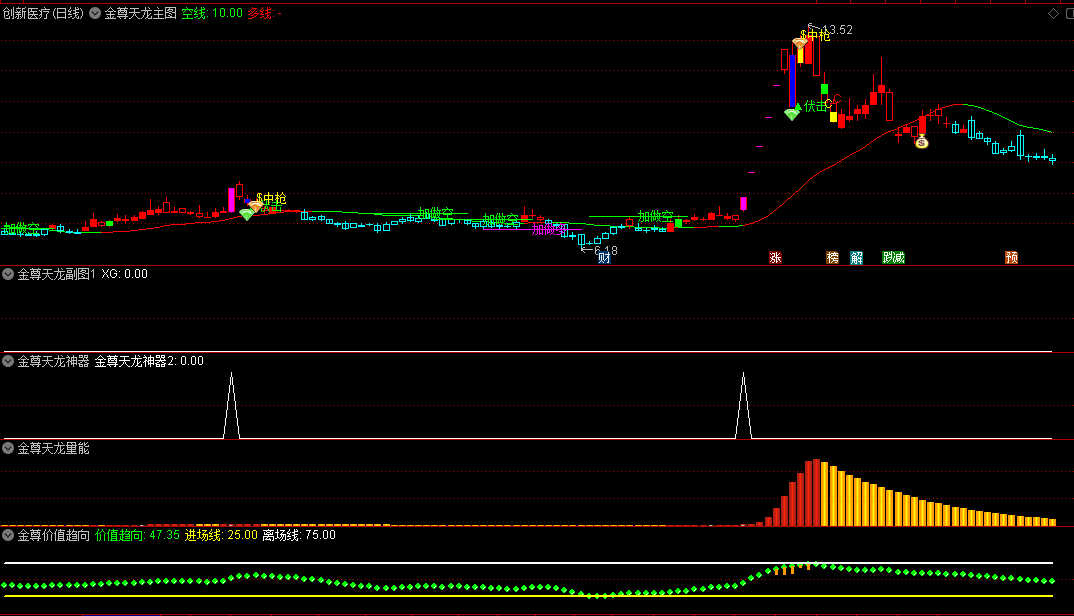Click the 金尊价值趋向 indicator name
This screenshot has height=616, width=1074.
click(53, 535)
